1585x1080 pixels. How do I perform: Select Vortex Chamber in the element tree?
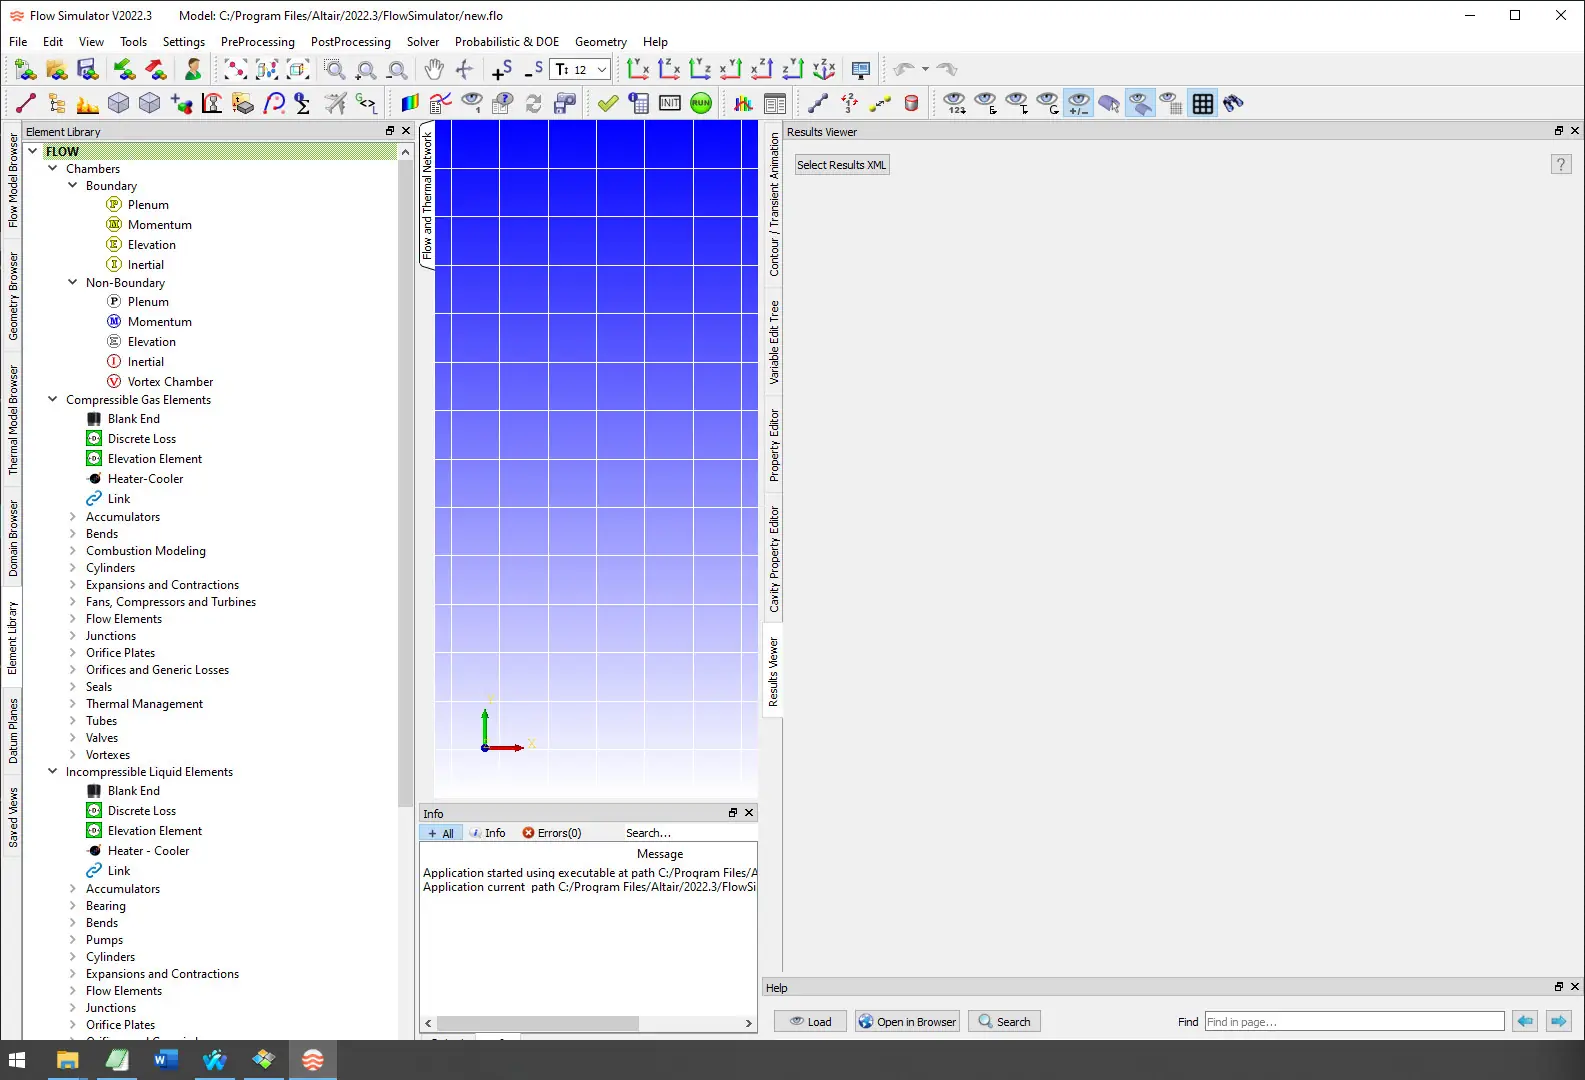point(170,382)
